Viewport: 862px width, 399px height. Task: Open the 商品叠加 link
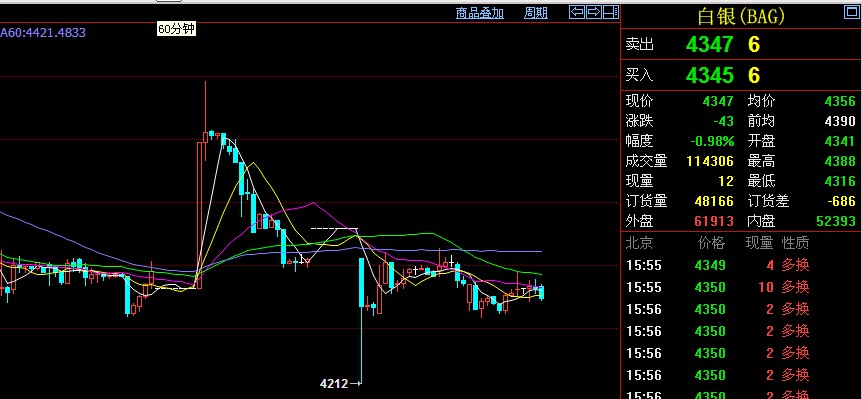pos(479,13)
